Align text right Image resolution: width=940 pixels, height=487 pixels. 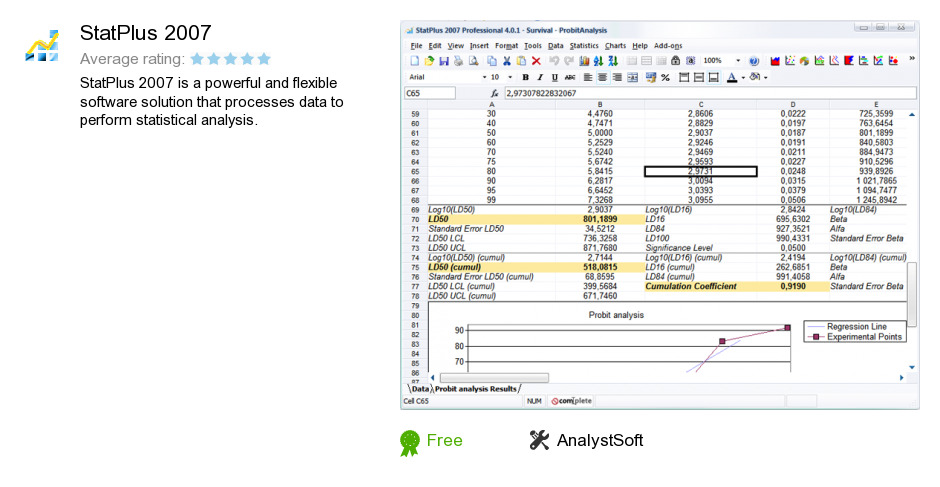pyautogui.click(x=617, y=77)
